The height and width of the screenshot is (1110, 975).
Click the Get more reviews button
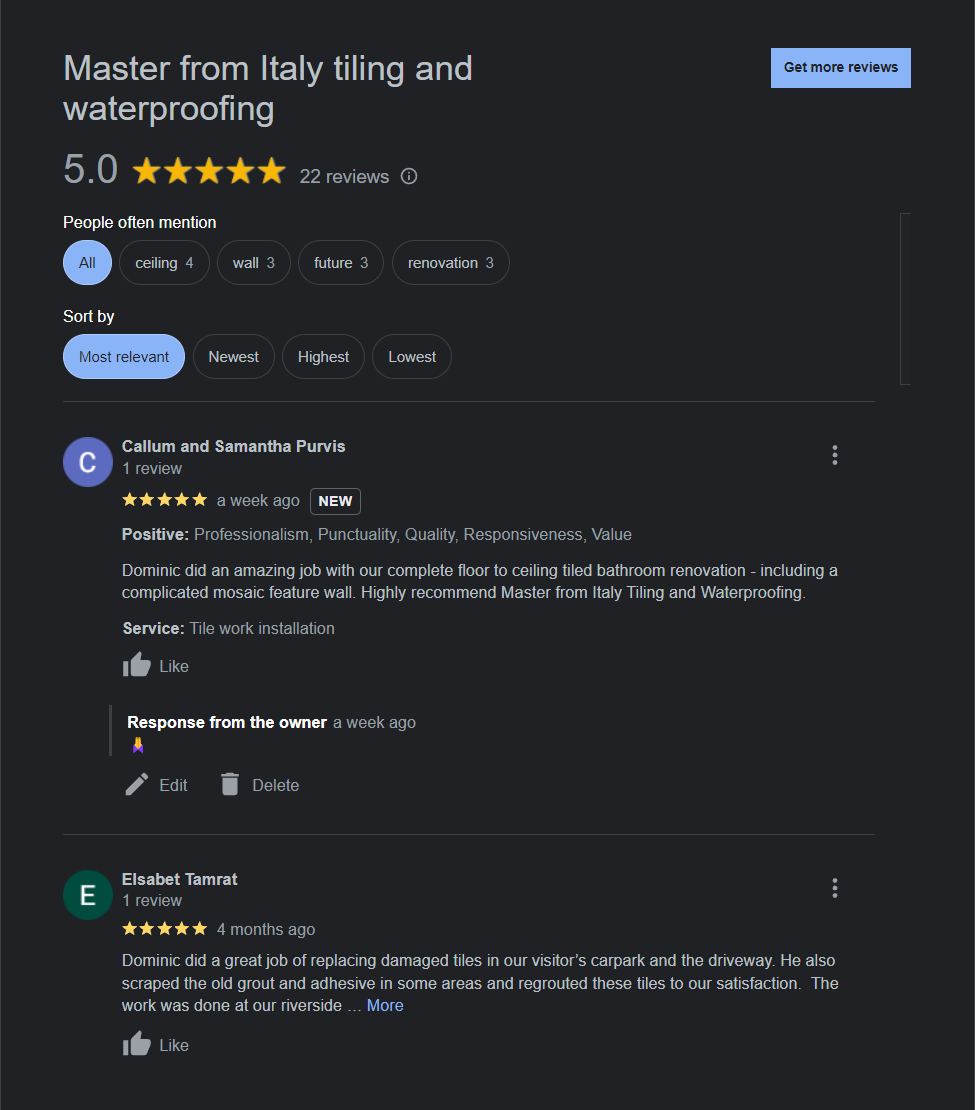click(841, 68)
